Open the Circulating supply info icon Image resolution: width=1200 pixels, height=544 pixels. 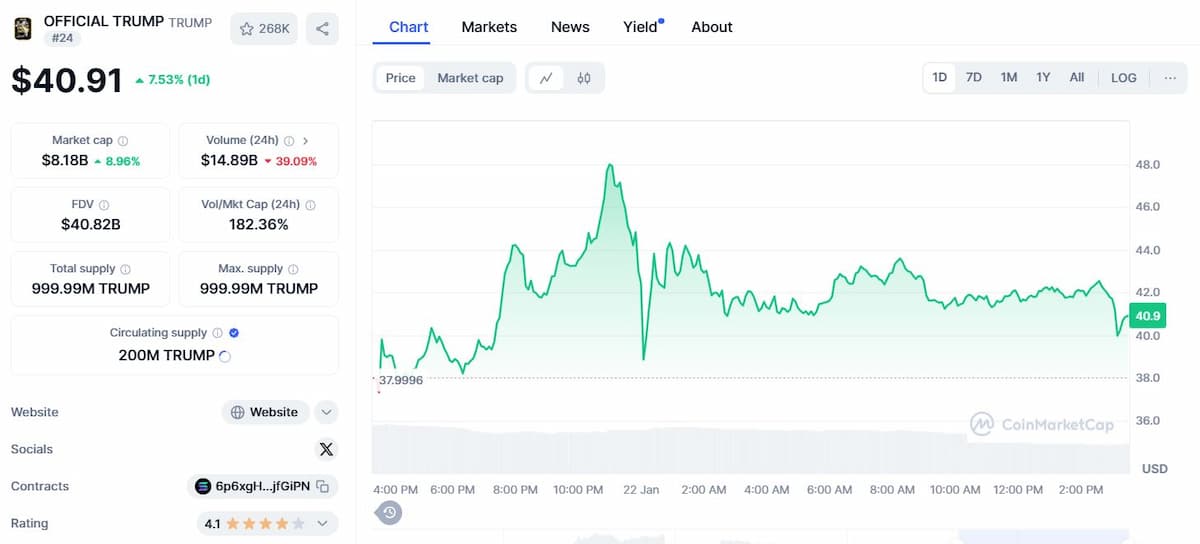[217, 333]
